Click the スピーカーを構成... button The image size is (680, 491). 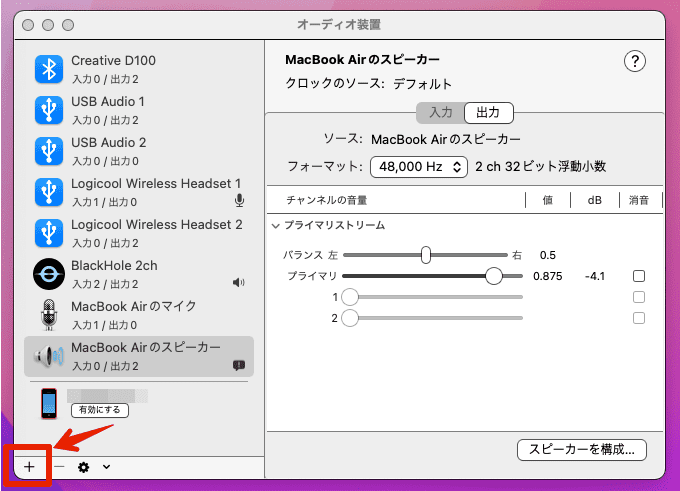[582, 450]
